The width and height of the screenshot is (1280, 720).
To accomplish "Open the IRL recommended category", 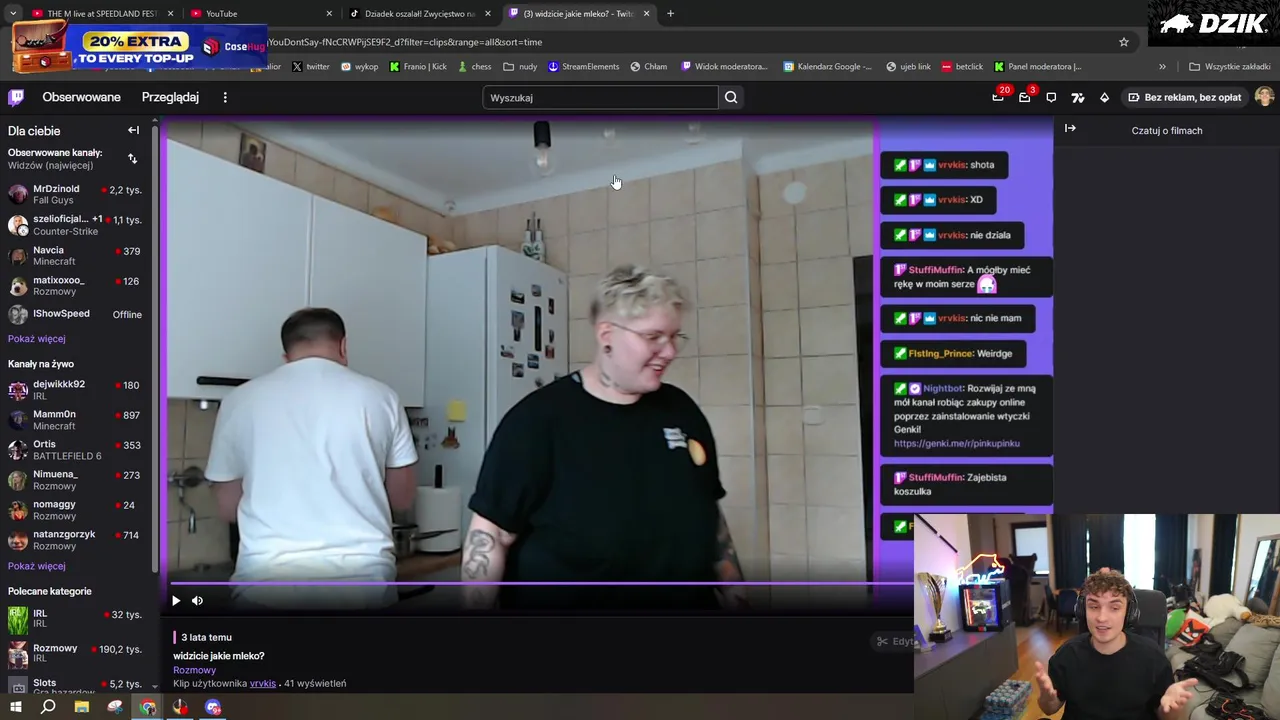I will click(x=76, y=619).
